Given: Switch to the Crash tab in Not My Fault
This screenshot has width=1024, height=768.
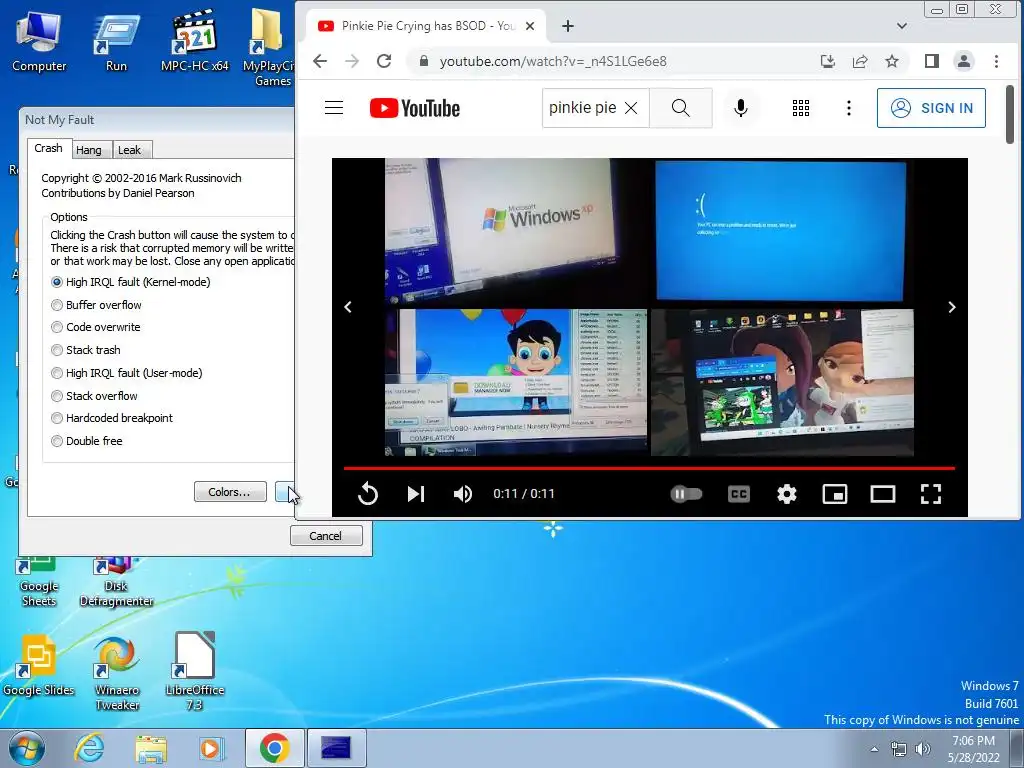Looking at the screenshot, I should coord(48,148).
